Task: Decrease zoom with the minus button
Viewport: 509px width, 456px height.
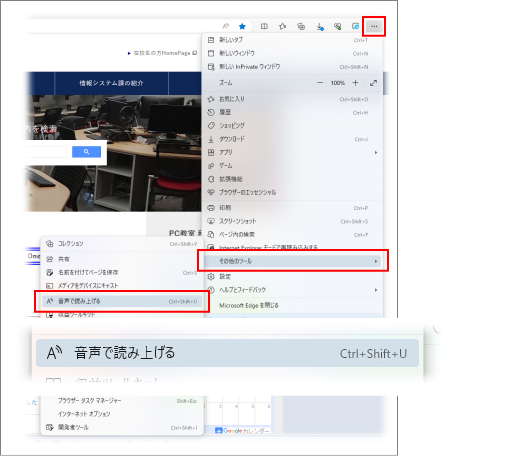Action: pyautogui.click(x=320, y=83)
